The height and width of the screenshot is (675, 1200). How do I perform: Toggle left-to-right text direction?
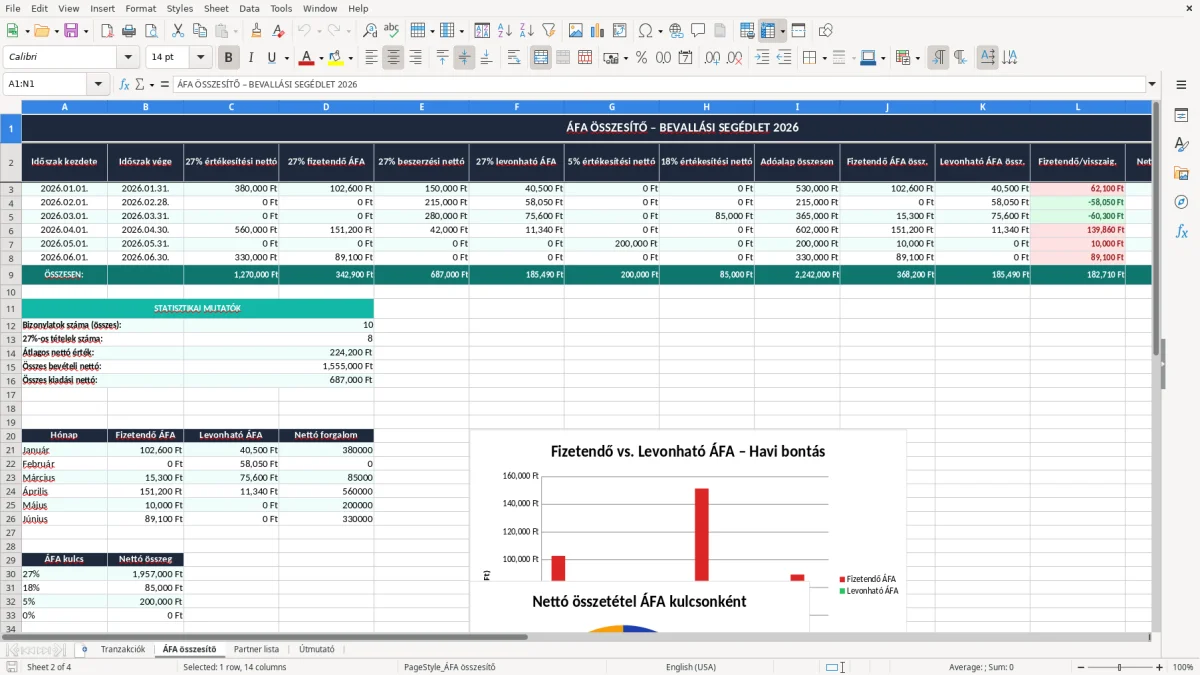click(938, 58)
